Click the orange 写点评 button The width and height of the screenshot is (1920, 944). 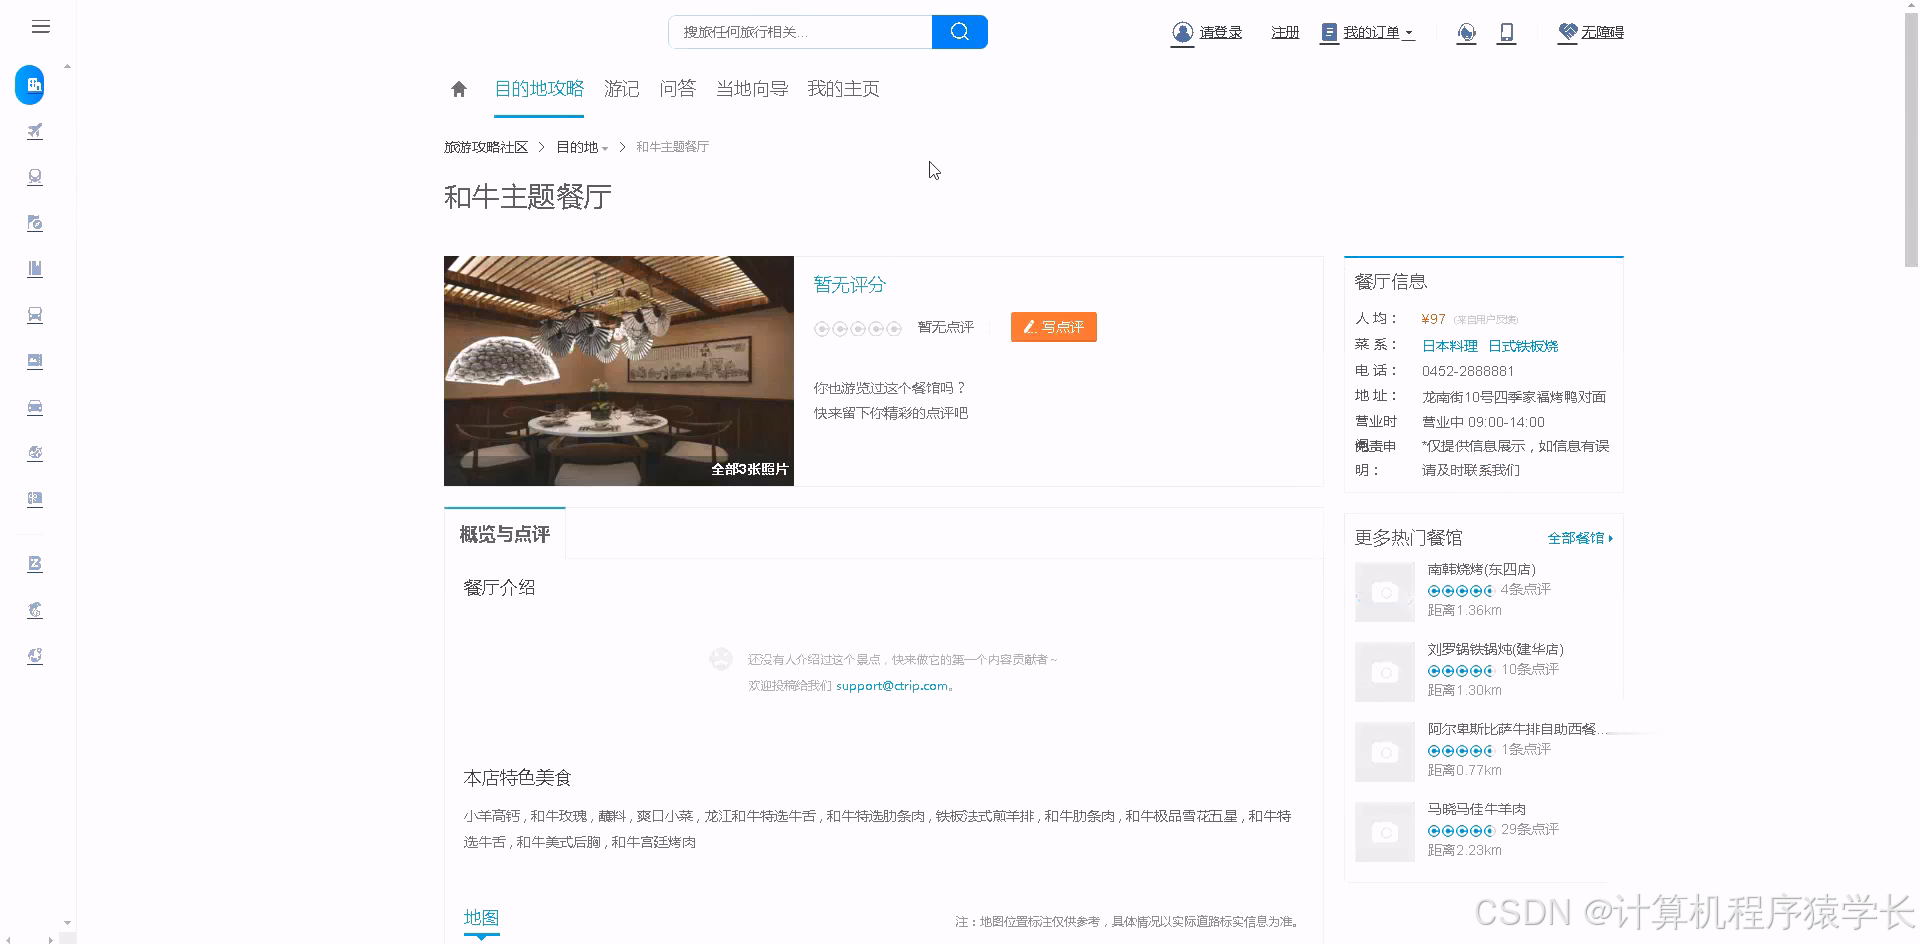(x=1053, y=327)
